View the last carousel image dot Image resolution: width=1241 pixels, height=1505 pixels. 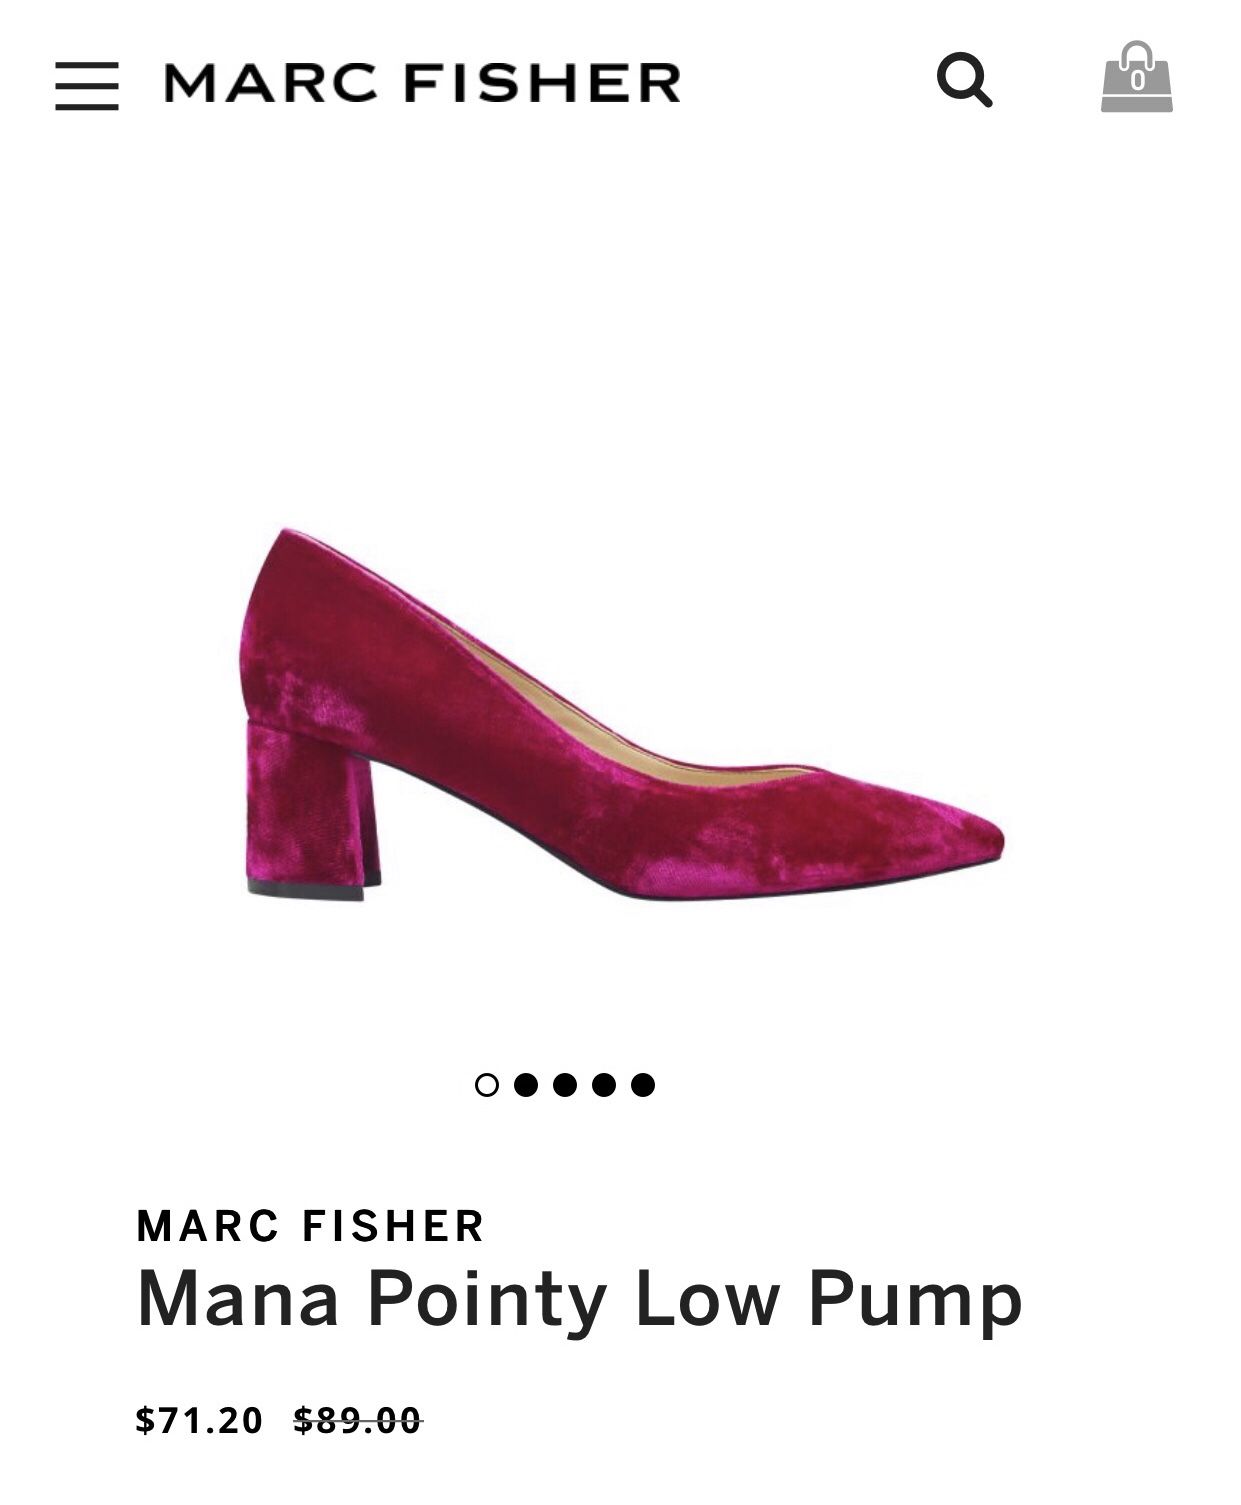(x=643, y=1085)
